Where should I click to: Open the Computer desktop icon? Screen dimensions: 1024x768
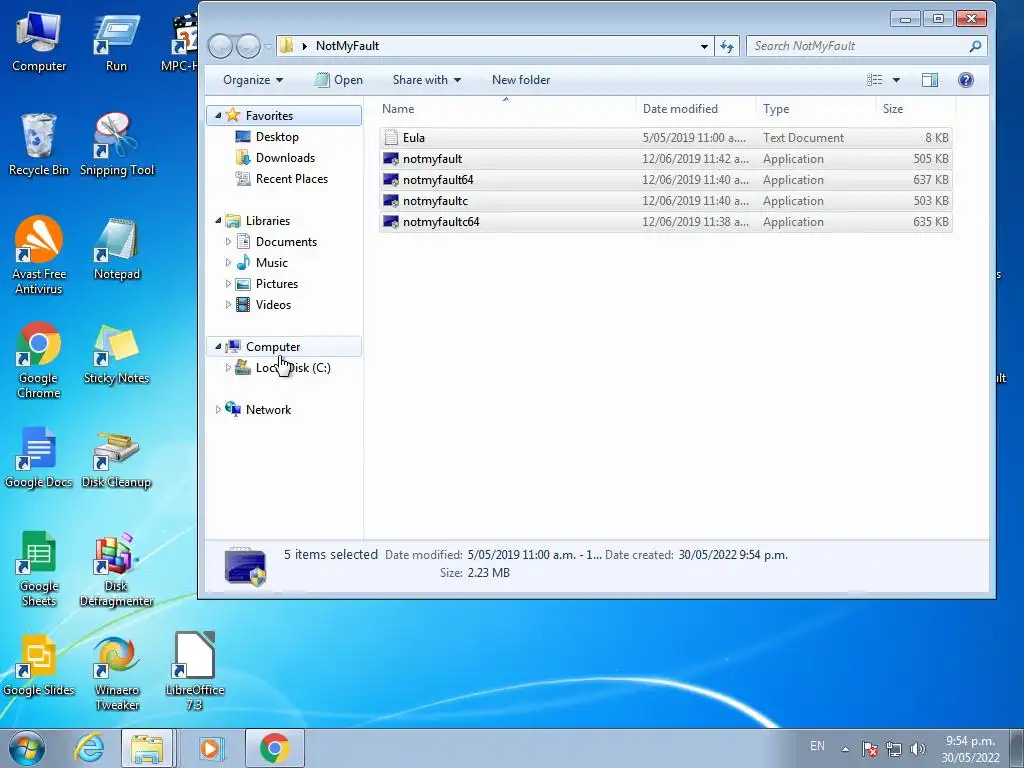pos(39,40)
